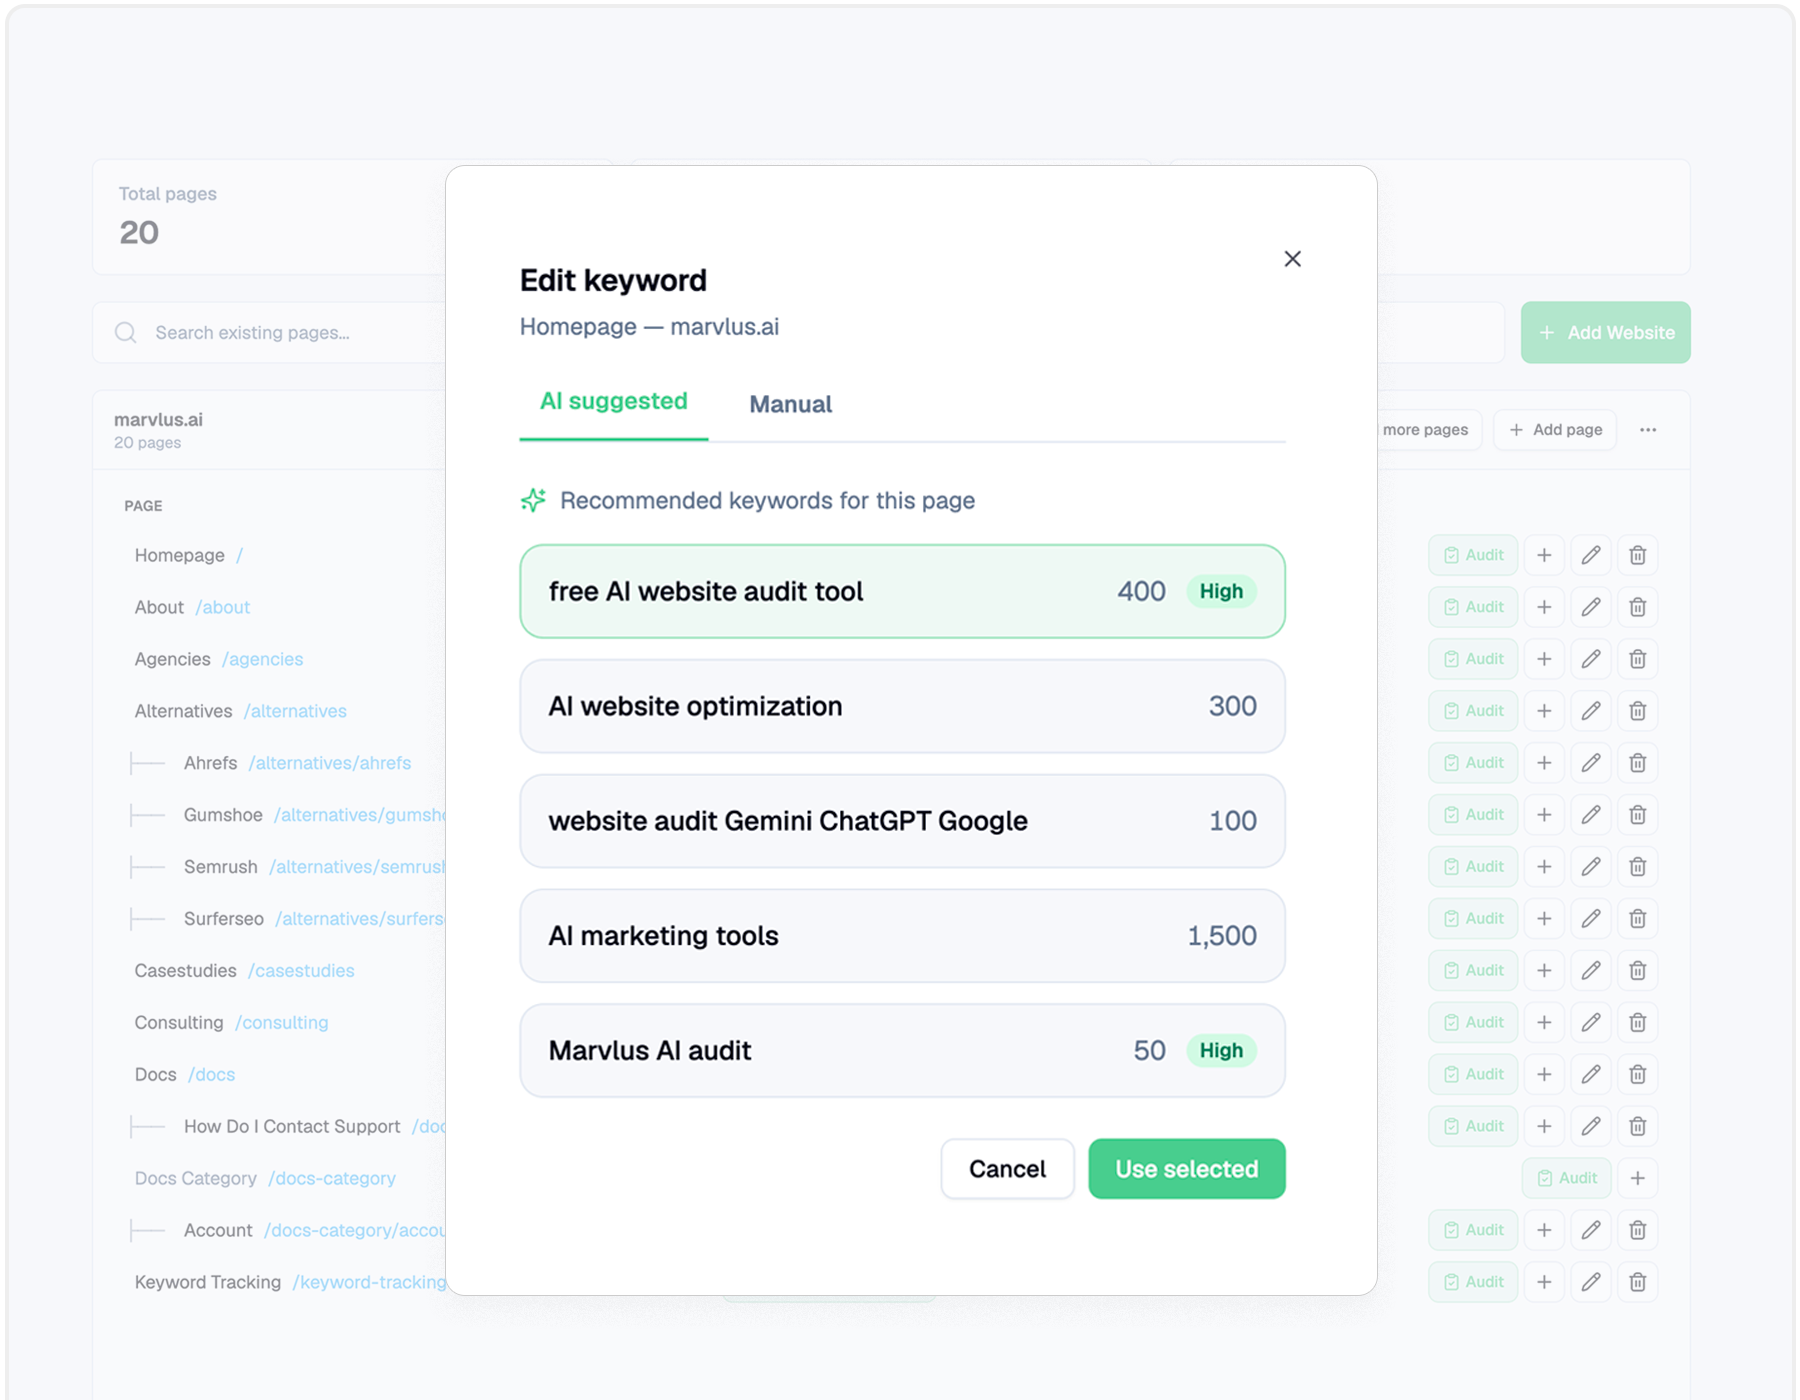Click the 'Keyword Tracking' page name
The height and width of the screenshot is (1400, 1800).
[x=208, y=1282]
